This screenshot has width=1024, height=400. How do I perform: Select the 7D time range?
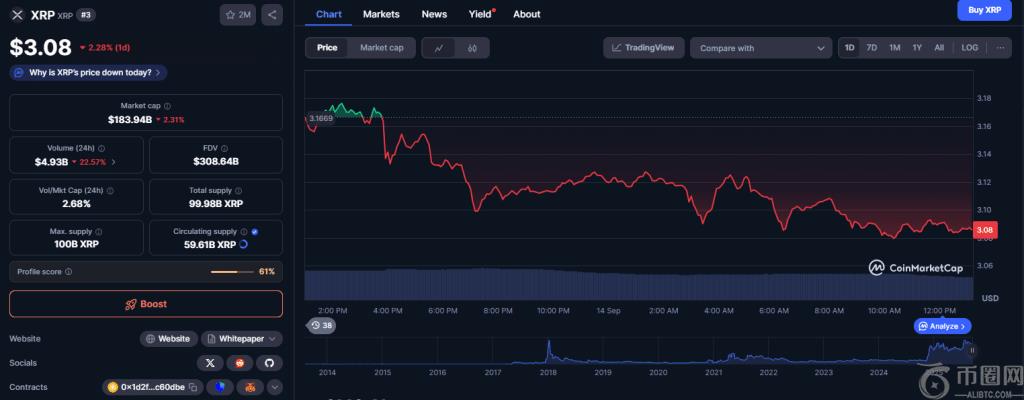click(871, 48)
